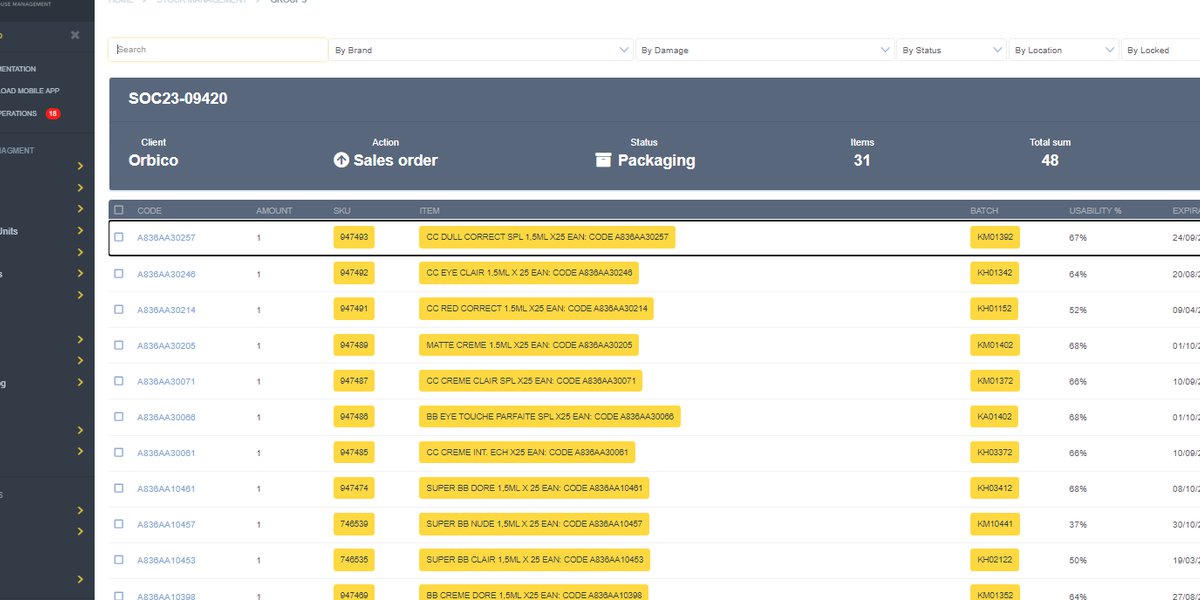Click the Sales order up-arrow icon
The width and height of the screenshot is (1200, 600).
coord(341,160)
